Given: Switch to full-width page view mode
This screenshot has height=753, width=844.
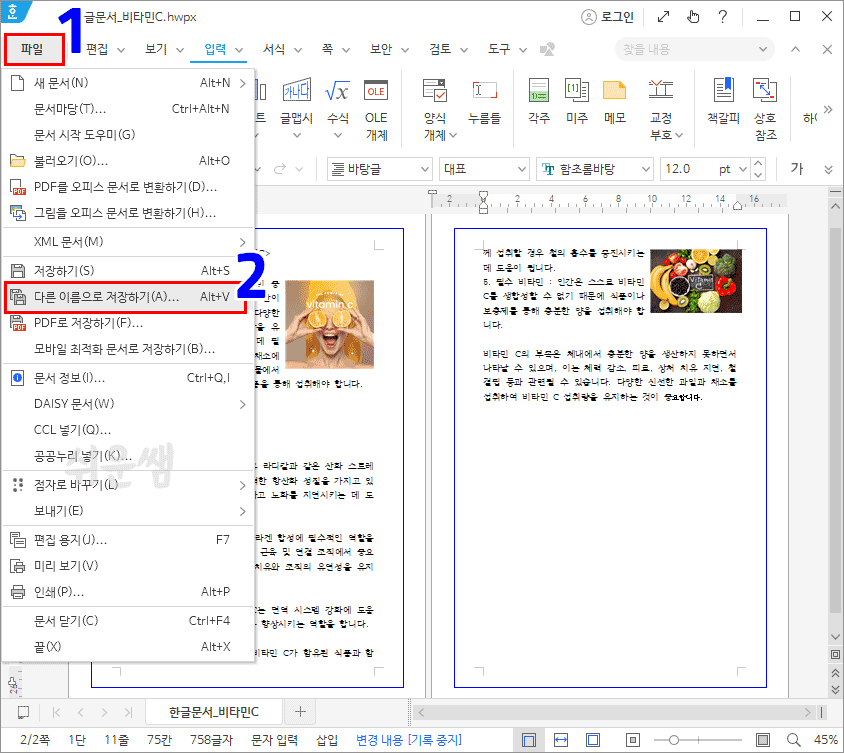Looking at the screenshot, I should tap(528, 738).
